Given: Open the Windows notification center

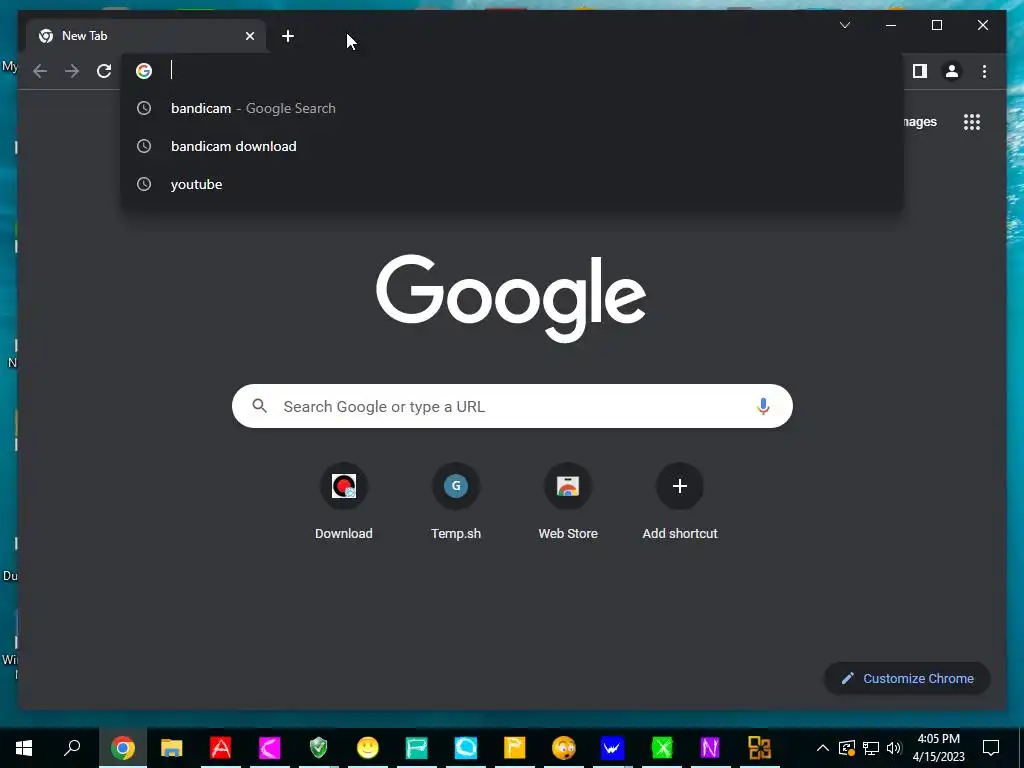Looking at the screenshot, I should click(x=991, y=748).
